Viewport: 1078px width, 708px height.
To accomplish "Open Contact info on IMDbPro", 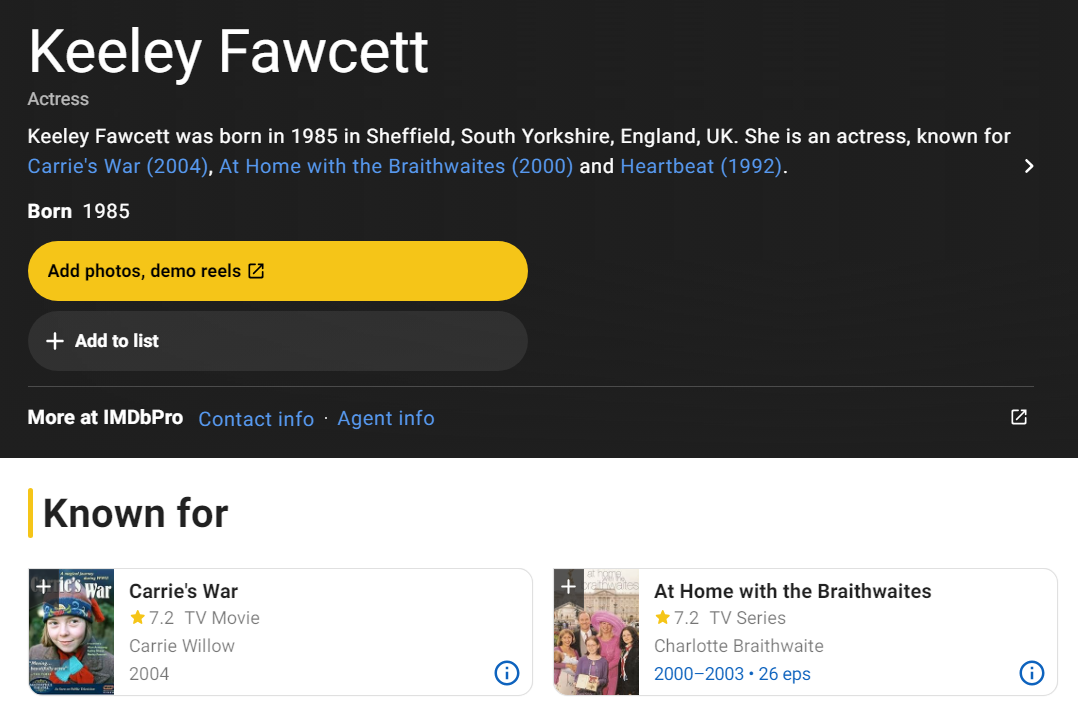I will click(x=256, y=419).
